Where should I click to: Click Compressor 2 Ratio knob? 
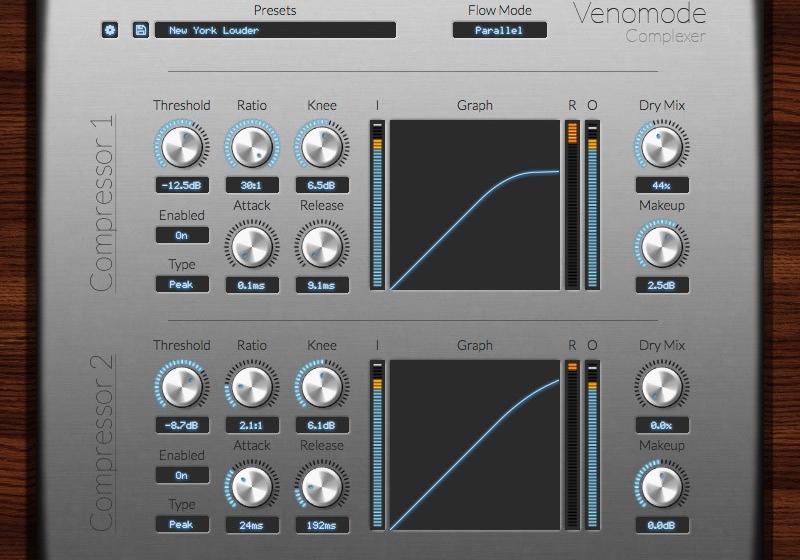click(252, 386)
